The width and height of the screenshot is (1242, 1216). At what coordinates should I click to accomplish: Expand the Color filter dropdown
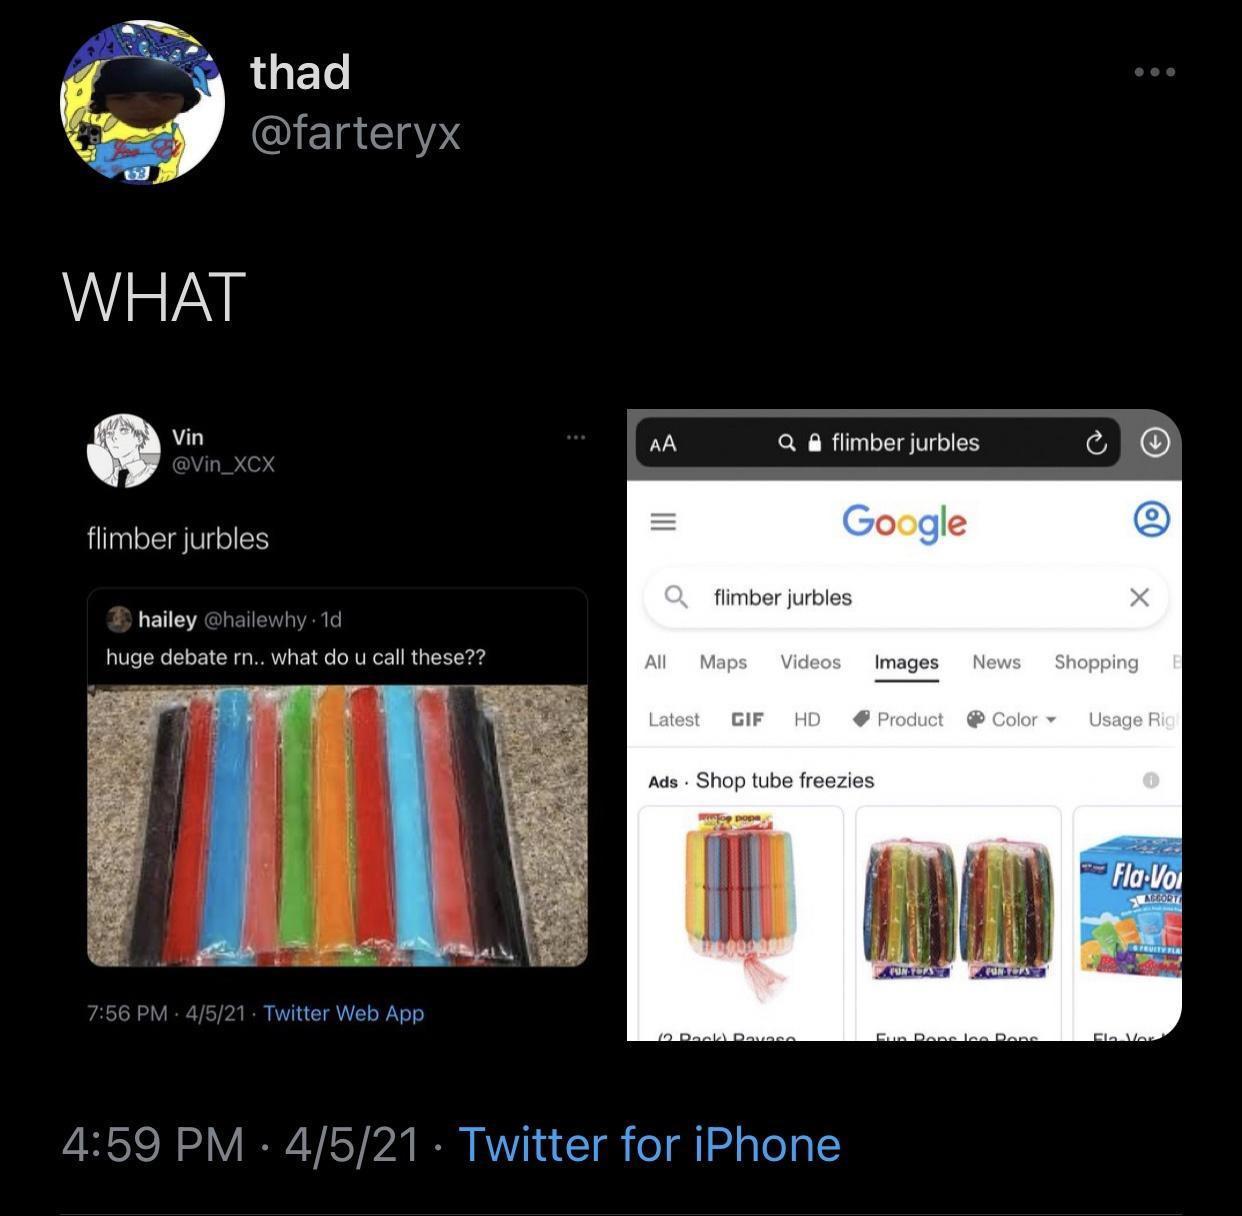point(1012,719)
